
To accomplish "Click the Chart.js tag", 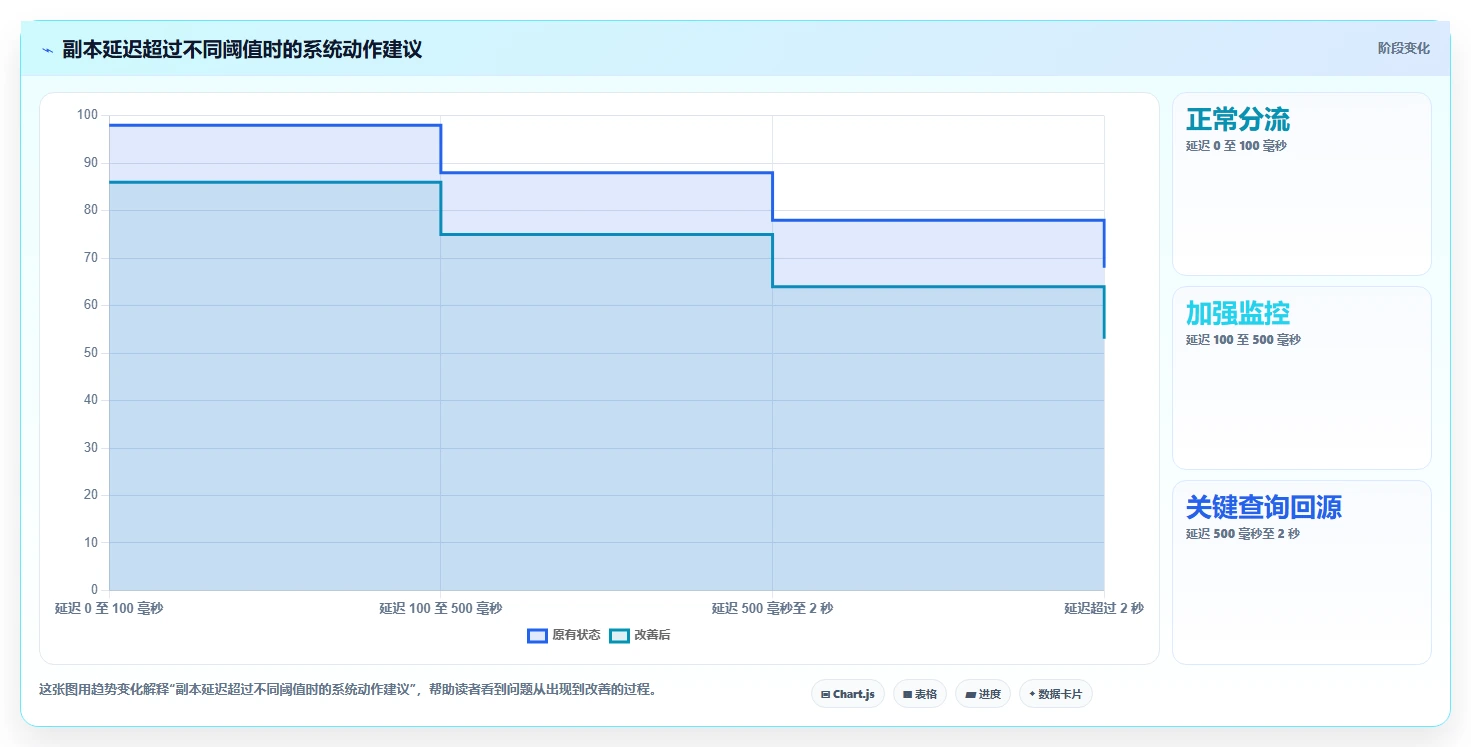I will click(x=848, y=694).
